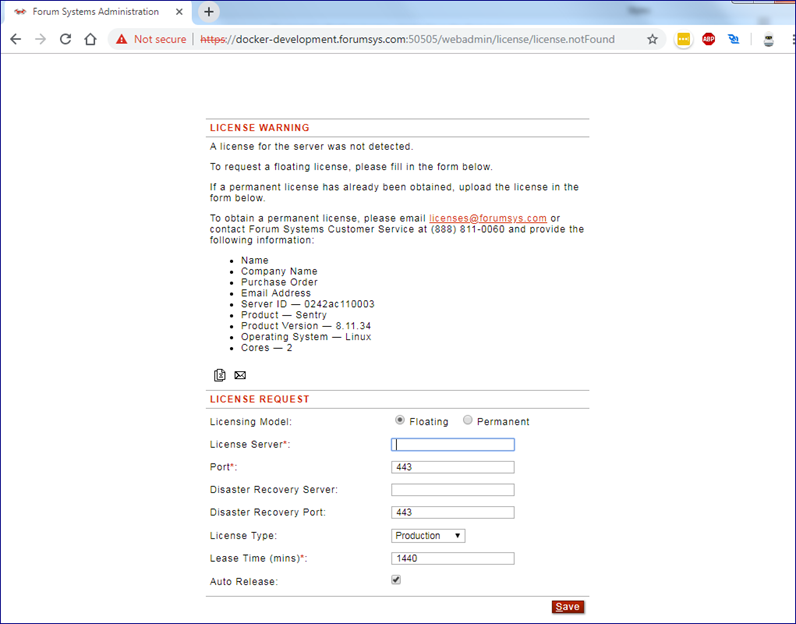Click the LICENSE WARNING heading
Screen dimensions: 796x624
259,128
